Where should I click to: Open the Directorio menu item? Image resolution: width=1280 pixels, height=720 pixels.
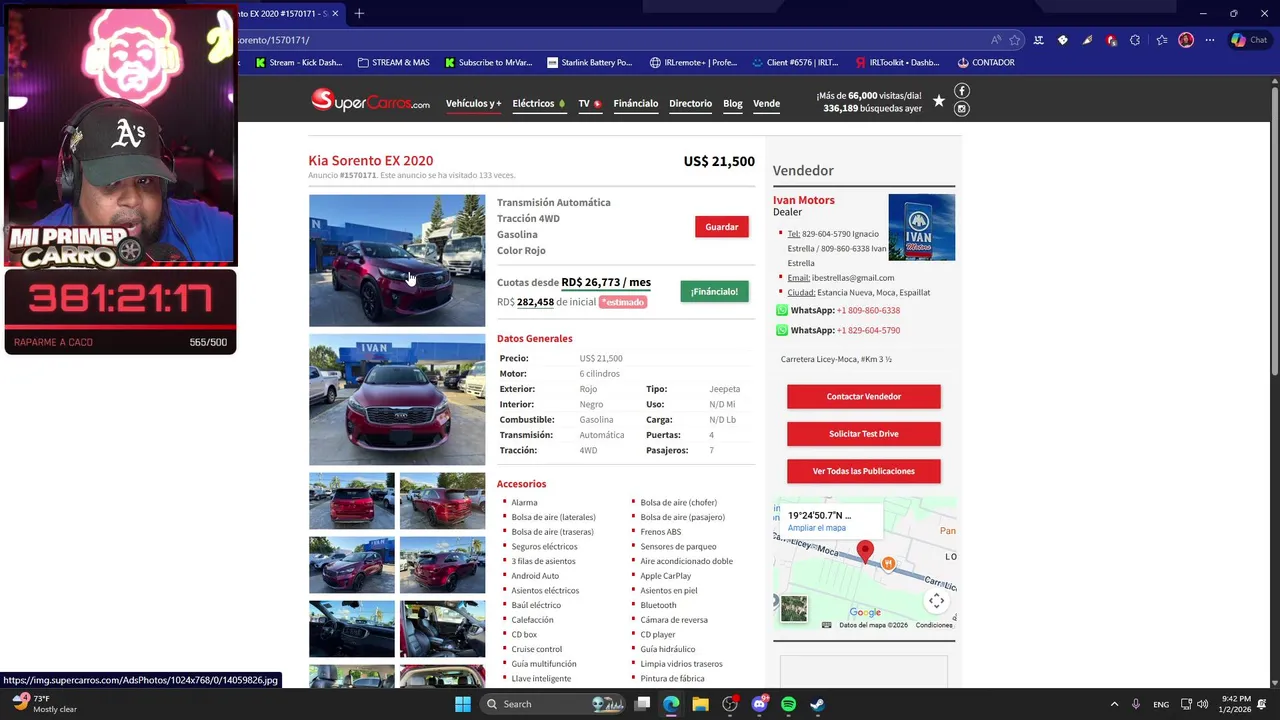[x=690, y=103]
